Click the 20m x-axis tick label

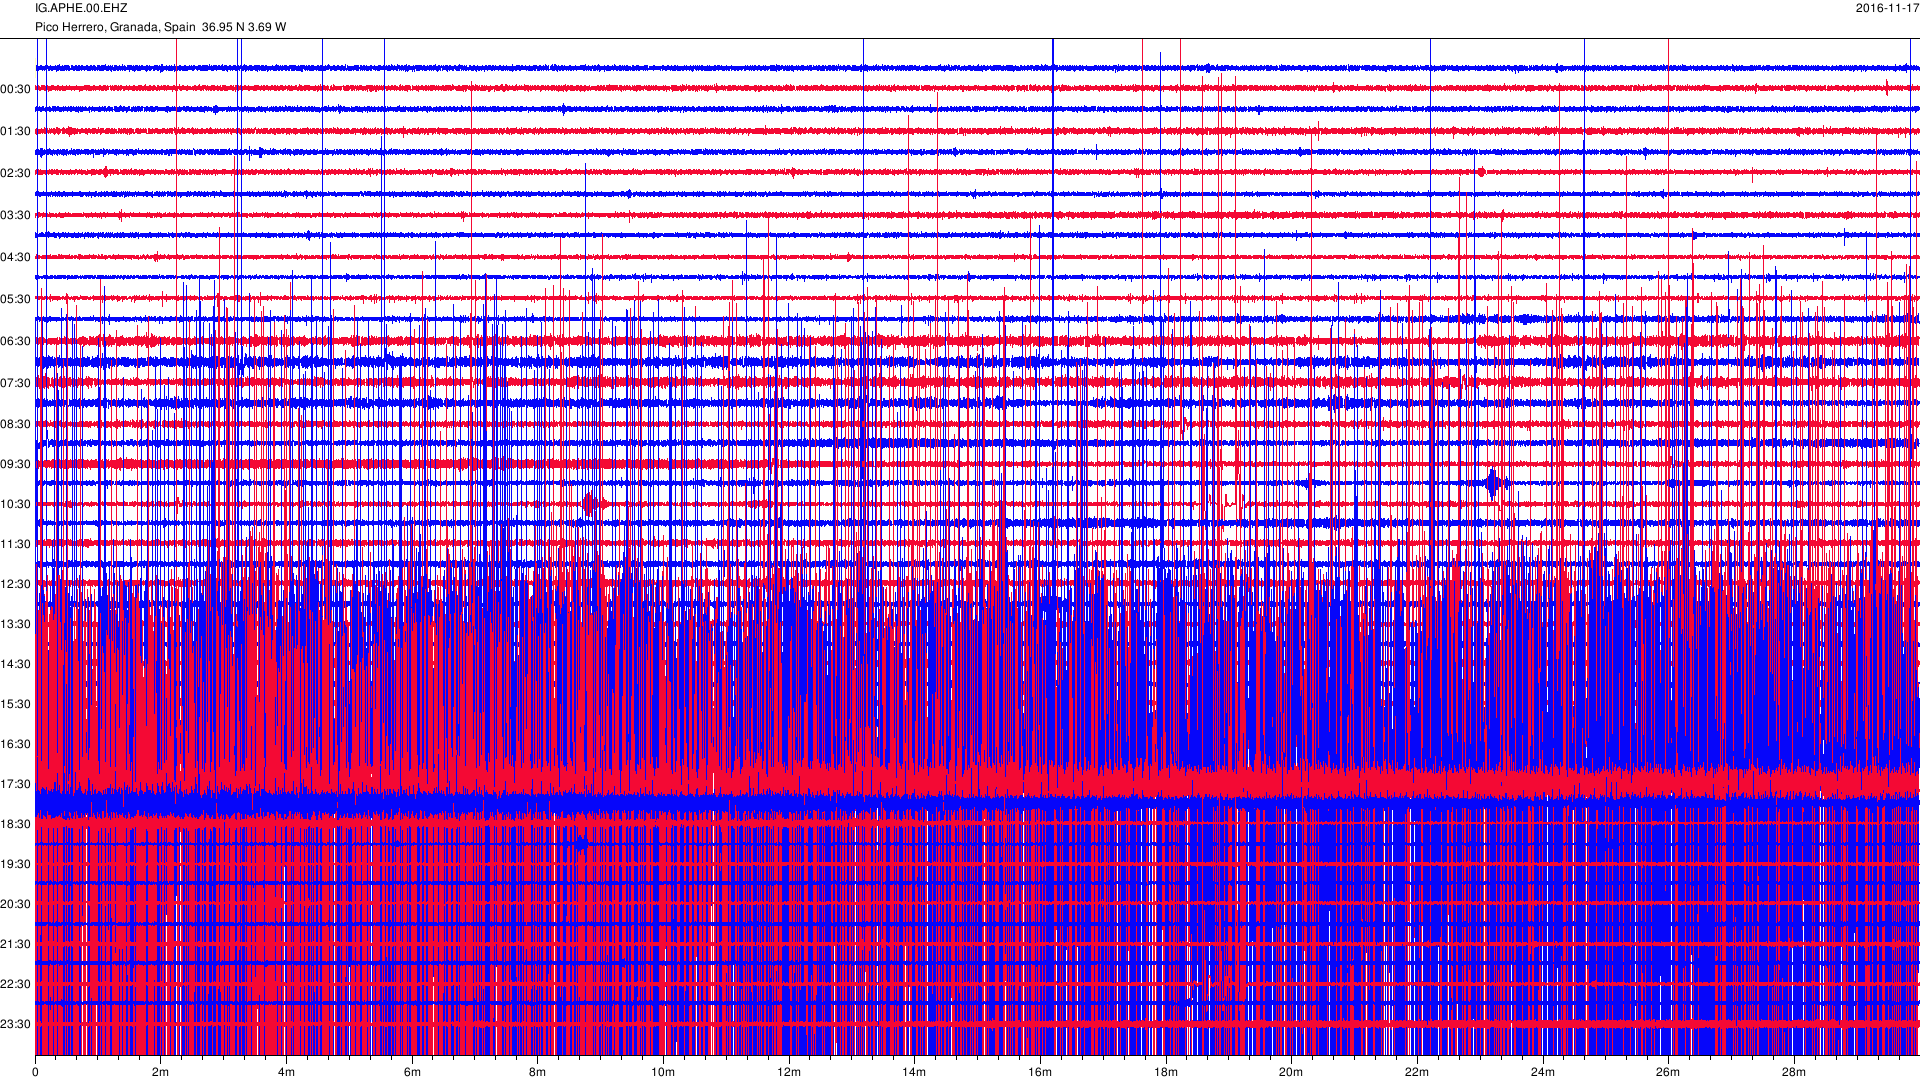(x=1291, y=1072)
